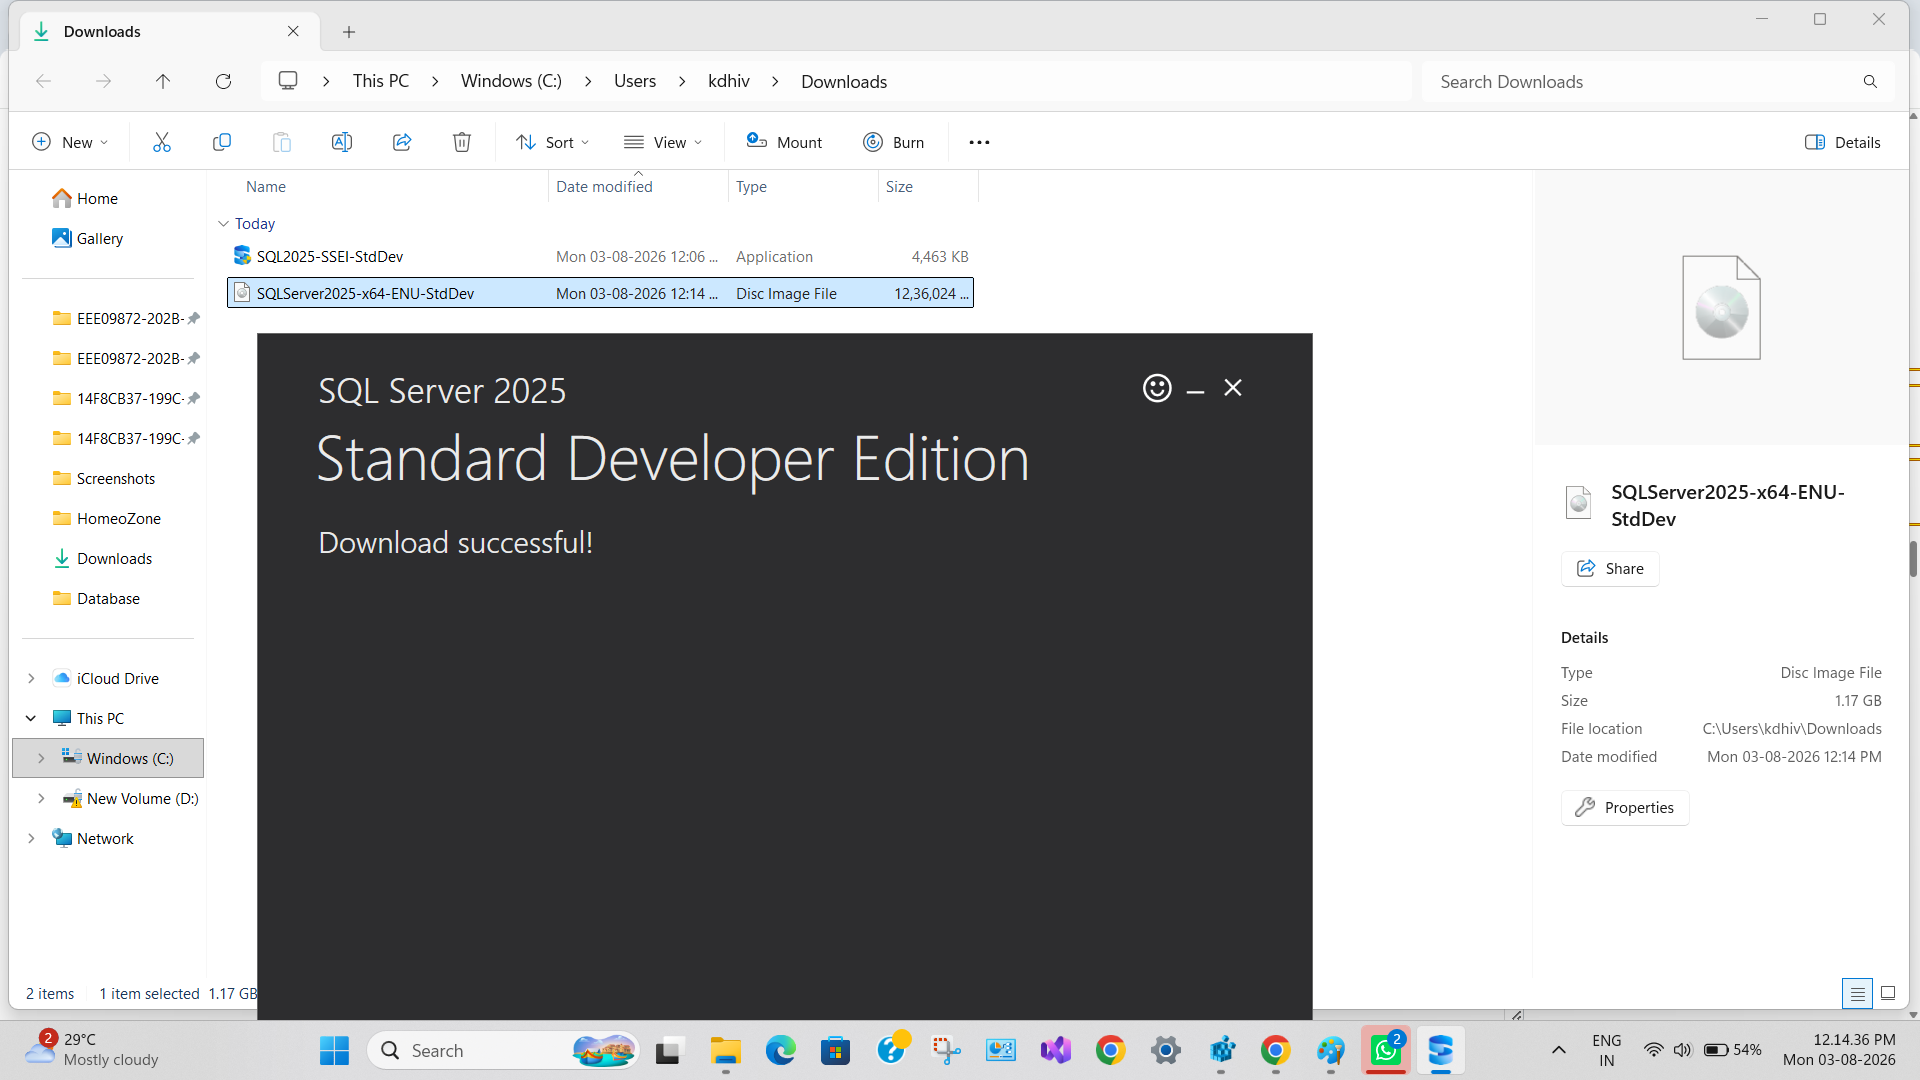Viewport: 1920px width, 1080px height.
Task: Open Gallery in navigation pane
Action: 99,239
